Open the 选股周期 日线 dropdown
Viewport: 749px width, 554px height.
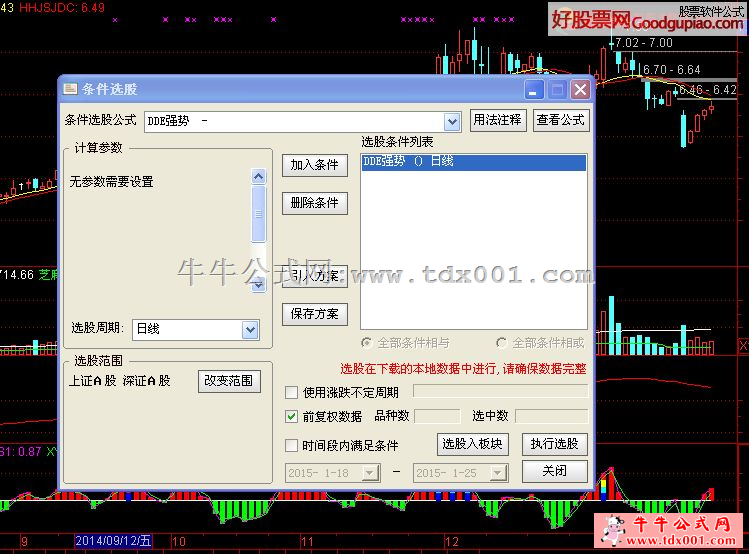coord(250,330)
